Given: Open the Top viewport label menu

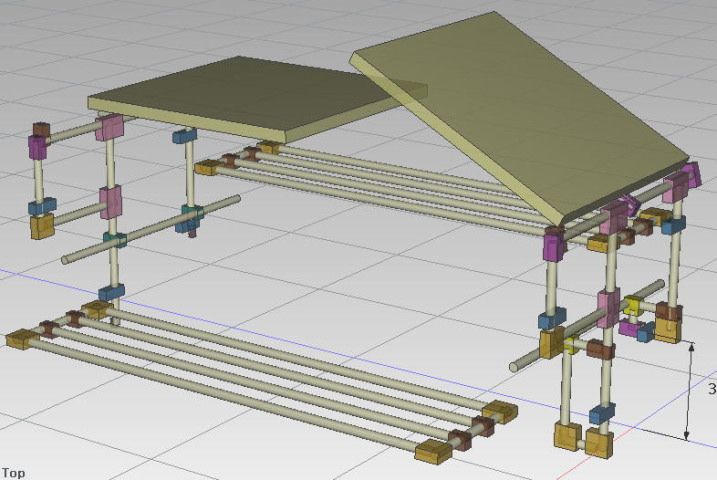Looking at the screenshot, I should [13, 472].
